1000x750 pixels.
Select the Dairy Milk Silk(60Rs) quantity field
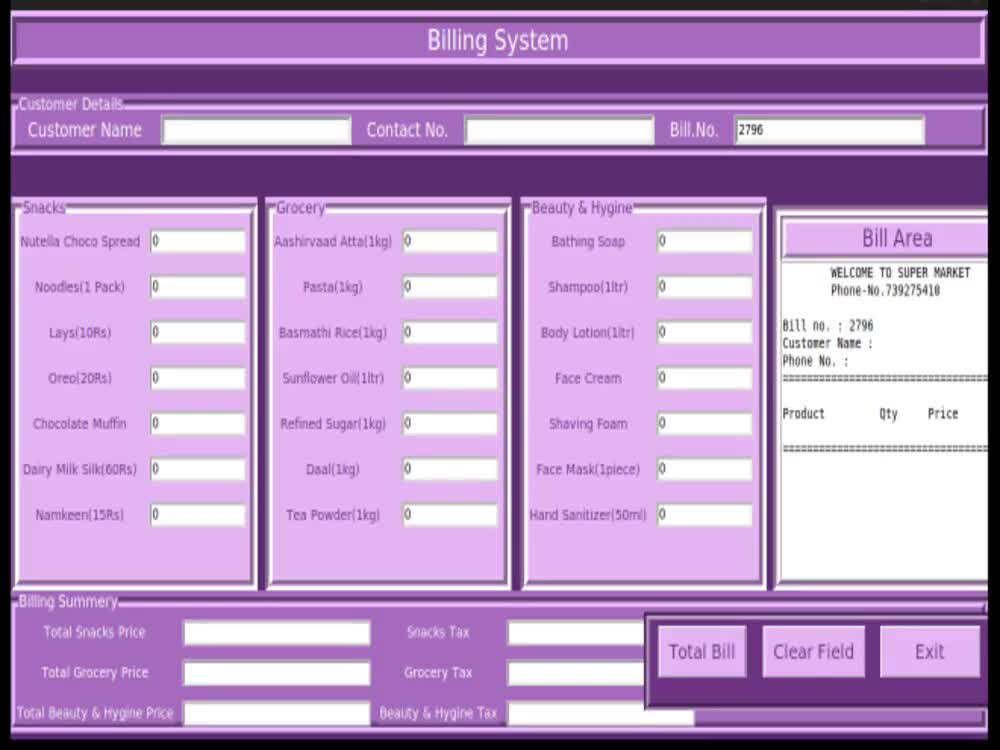pos(197,469)
